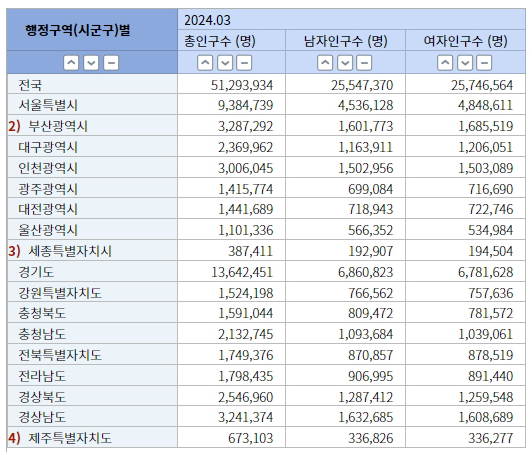This screenshot has height=452, width=532.
Task: Sort 총인구수 column ascending
Action: pos(205,63)
